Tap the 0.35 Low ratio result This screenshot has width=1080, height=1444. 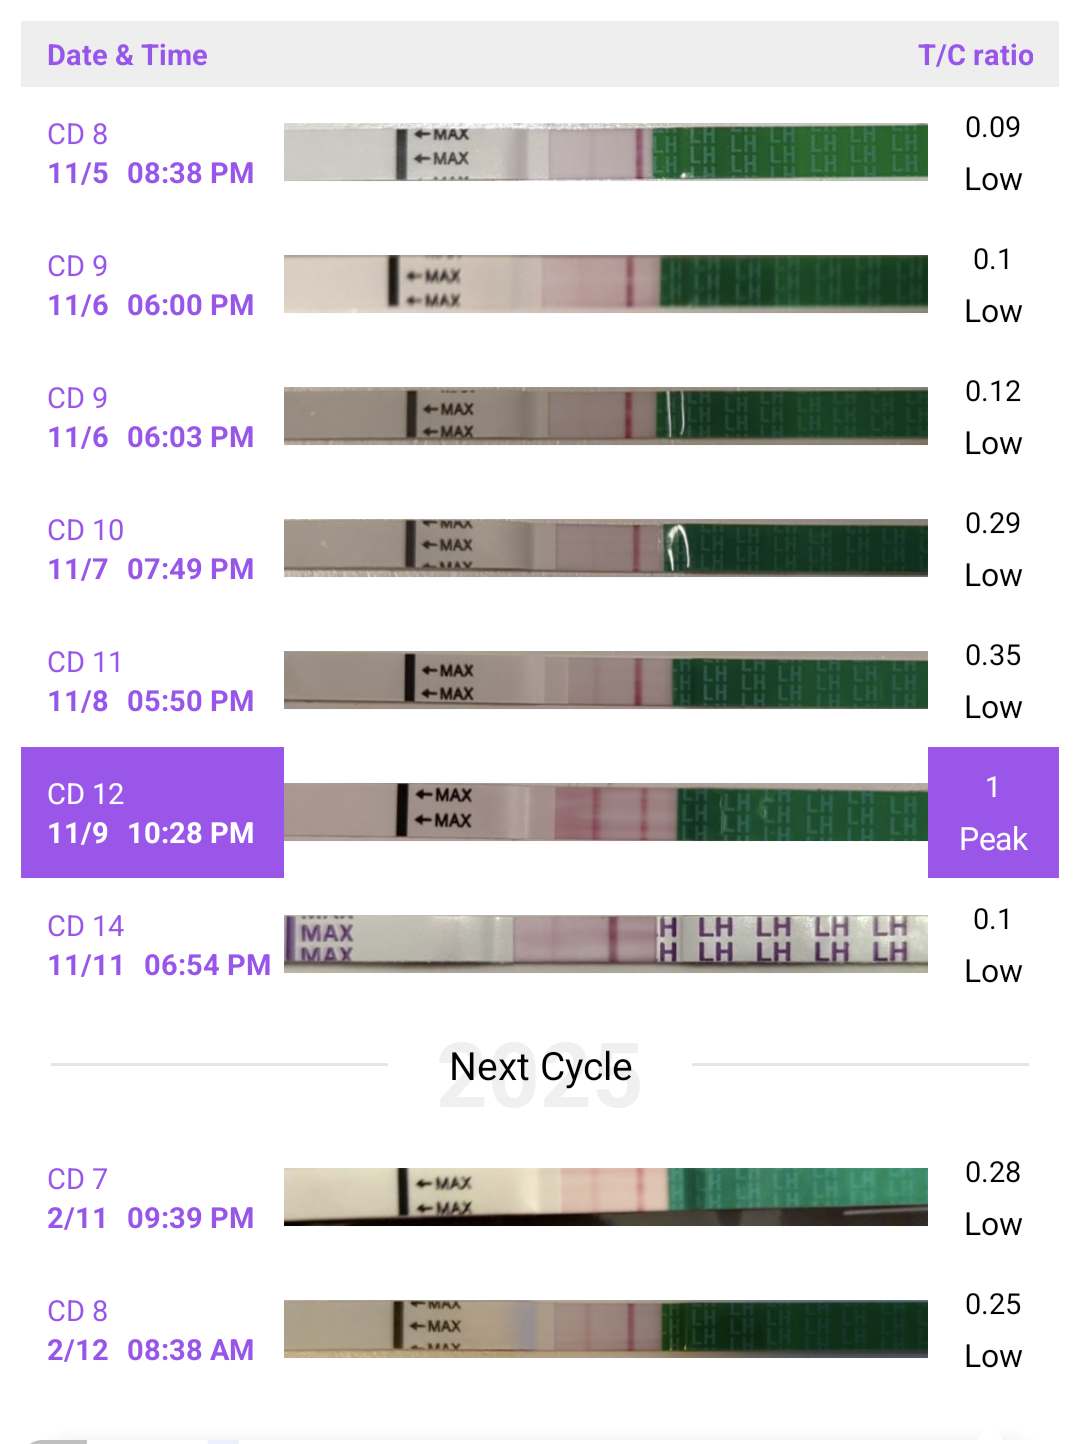992,681
